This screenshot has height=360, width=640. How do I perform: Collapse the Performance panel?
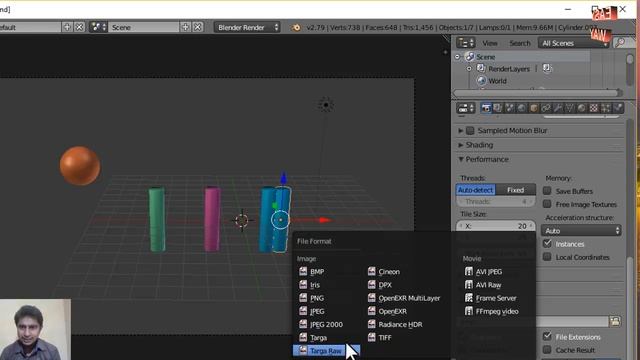[460, 159]
